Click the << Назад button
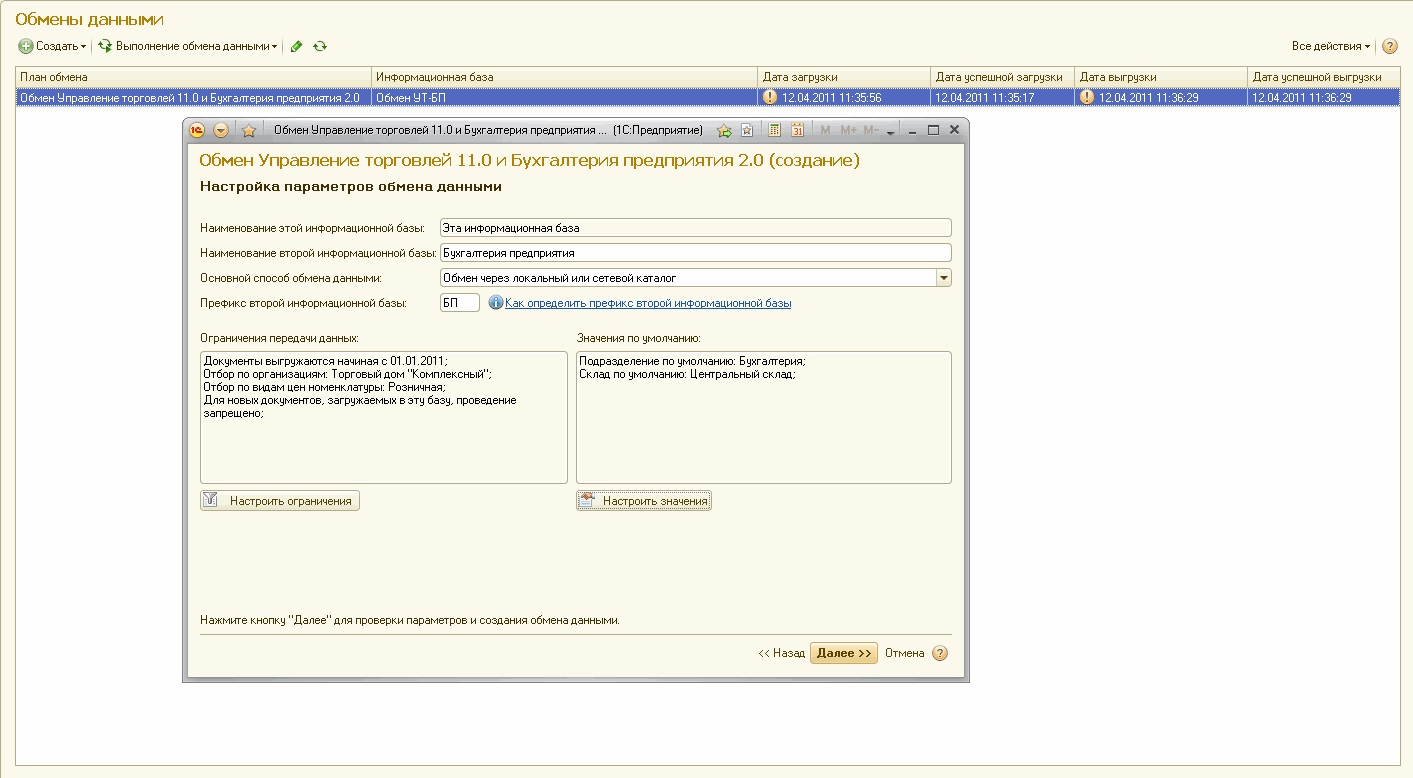The width and height of the screenshot is (1413, 778). [x=781, y=653]
